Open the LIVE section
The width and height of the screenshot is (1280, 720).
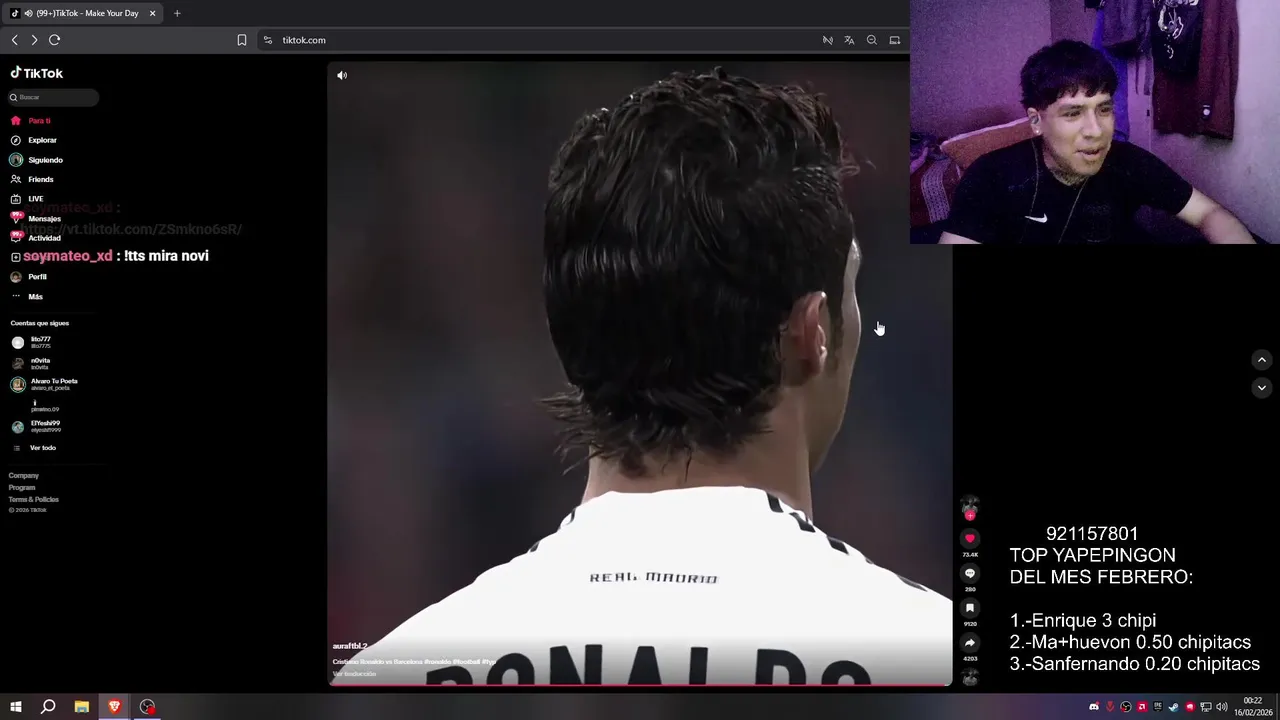[27, 199]
